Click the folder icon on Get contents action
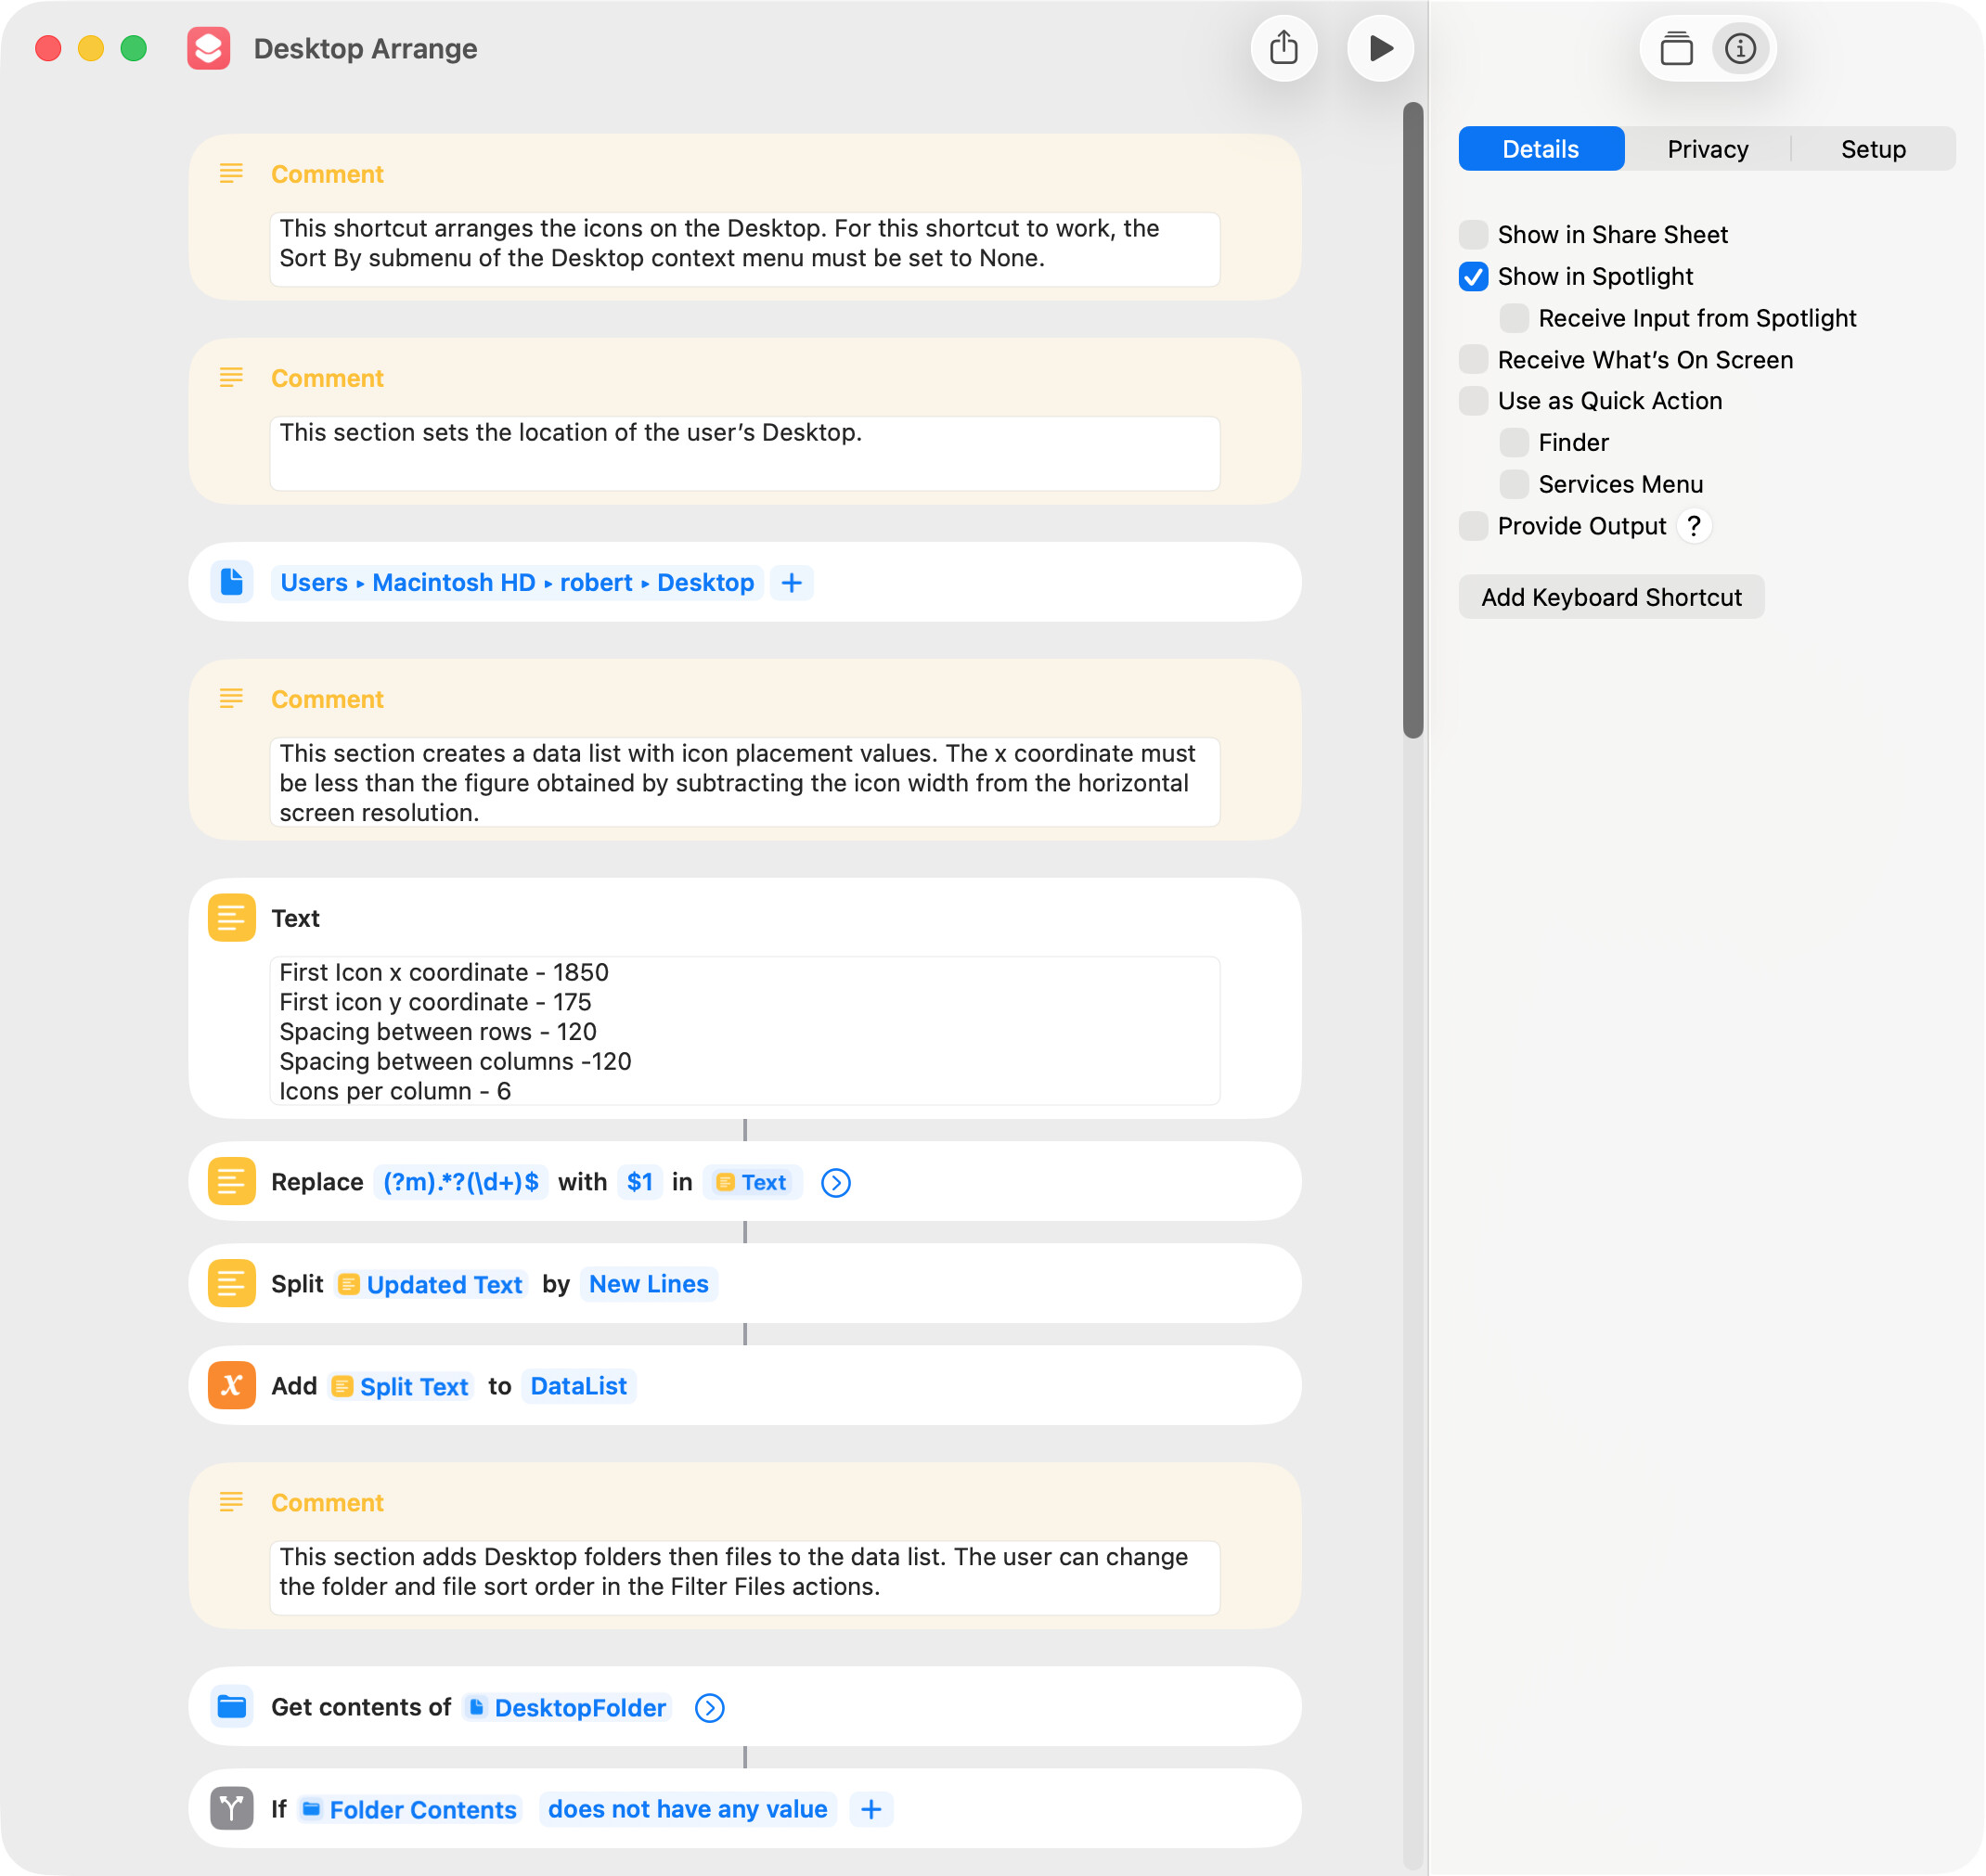 pos(231,1706)
